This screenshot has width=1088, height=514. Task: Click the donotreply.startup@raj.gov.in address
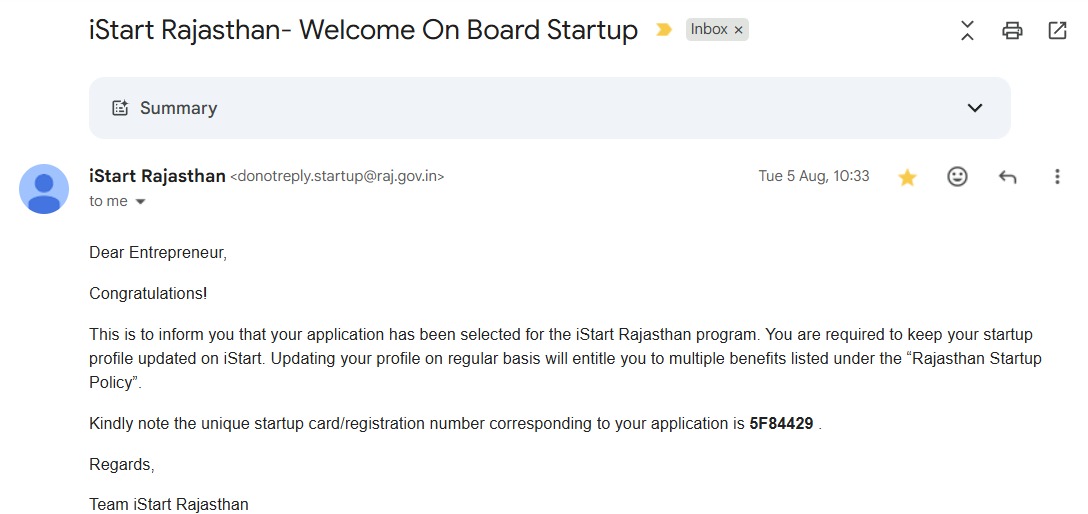[x=337, y=176]
